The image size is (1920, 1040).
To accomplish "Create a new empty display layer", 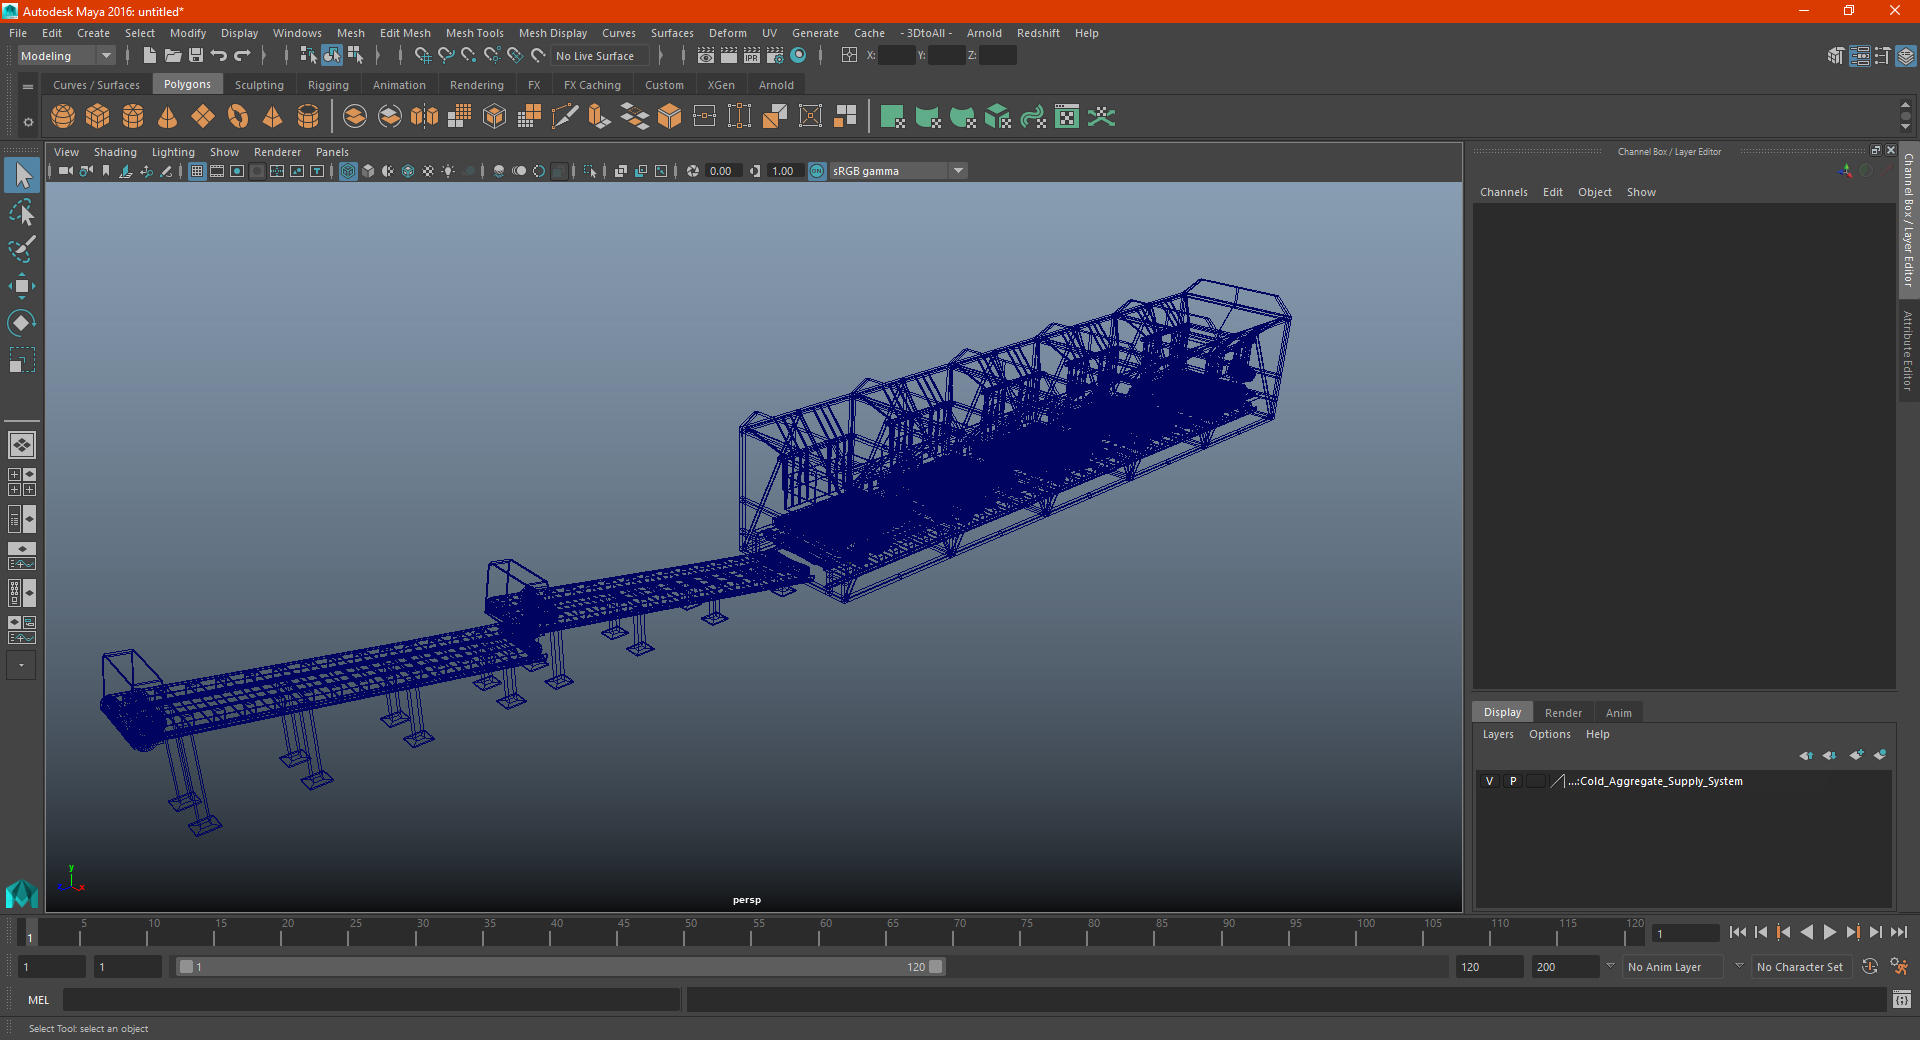I will click(1856, 755).
